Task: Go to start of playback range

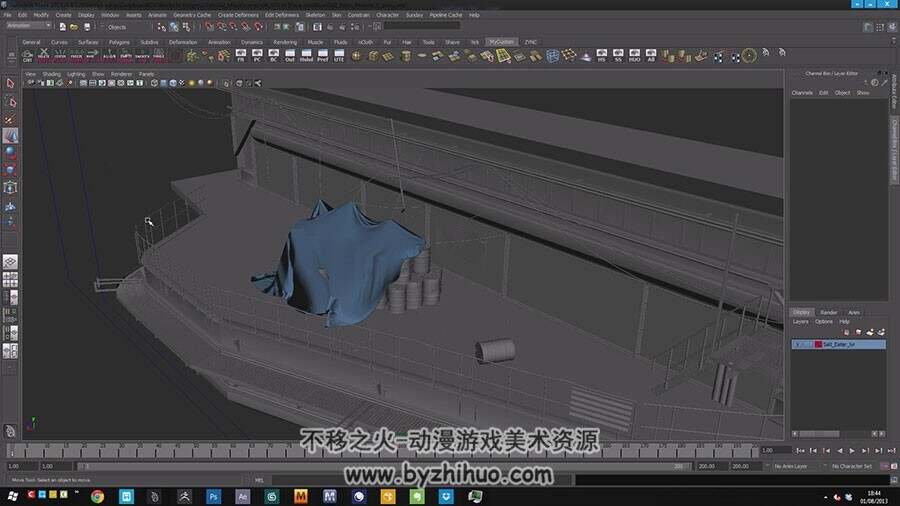Action: pos(801,451)
